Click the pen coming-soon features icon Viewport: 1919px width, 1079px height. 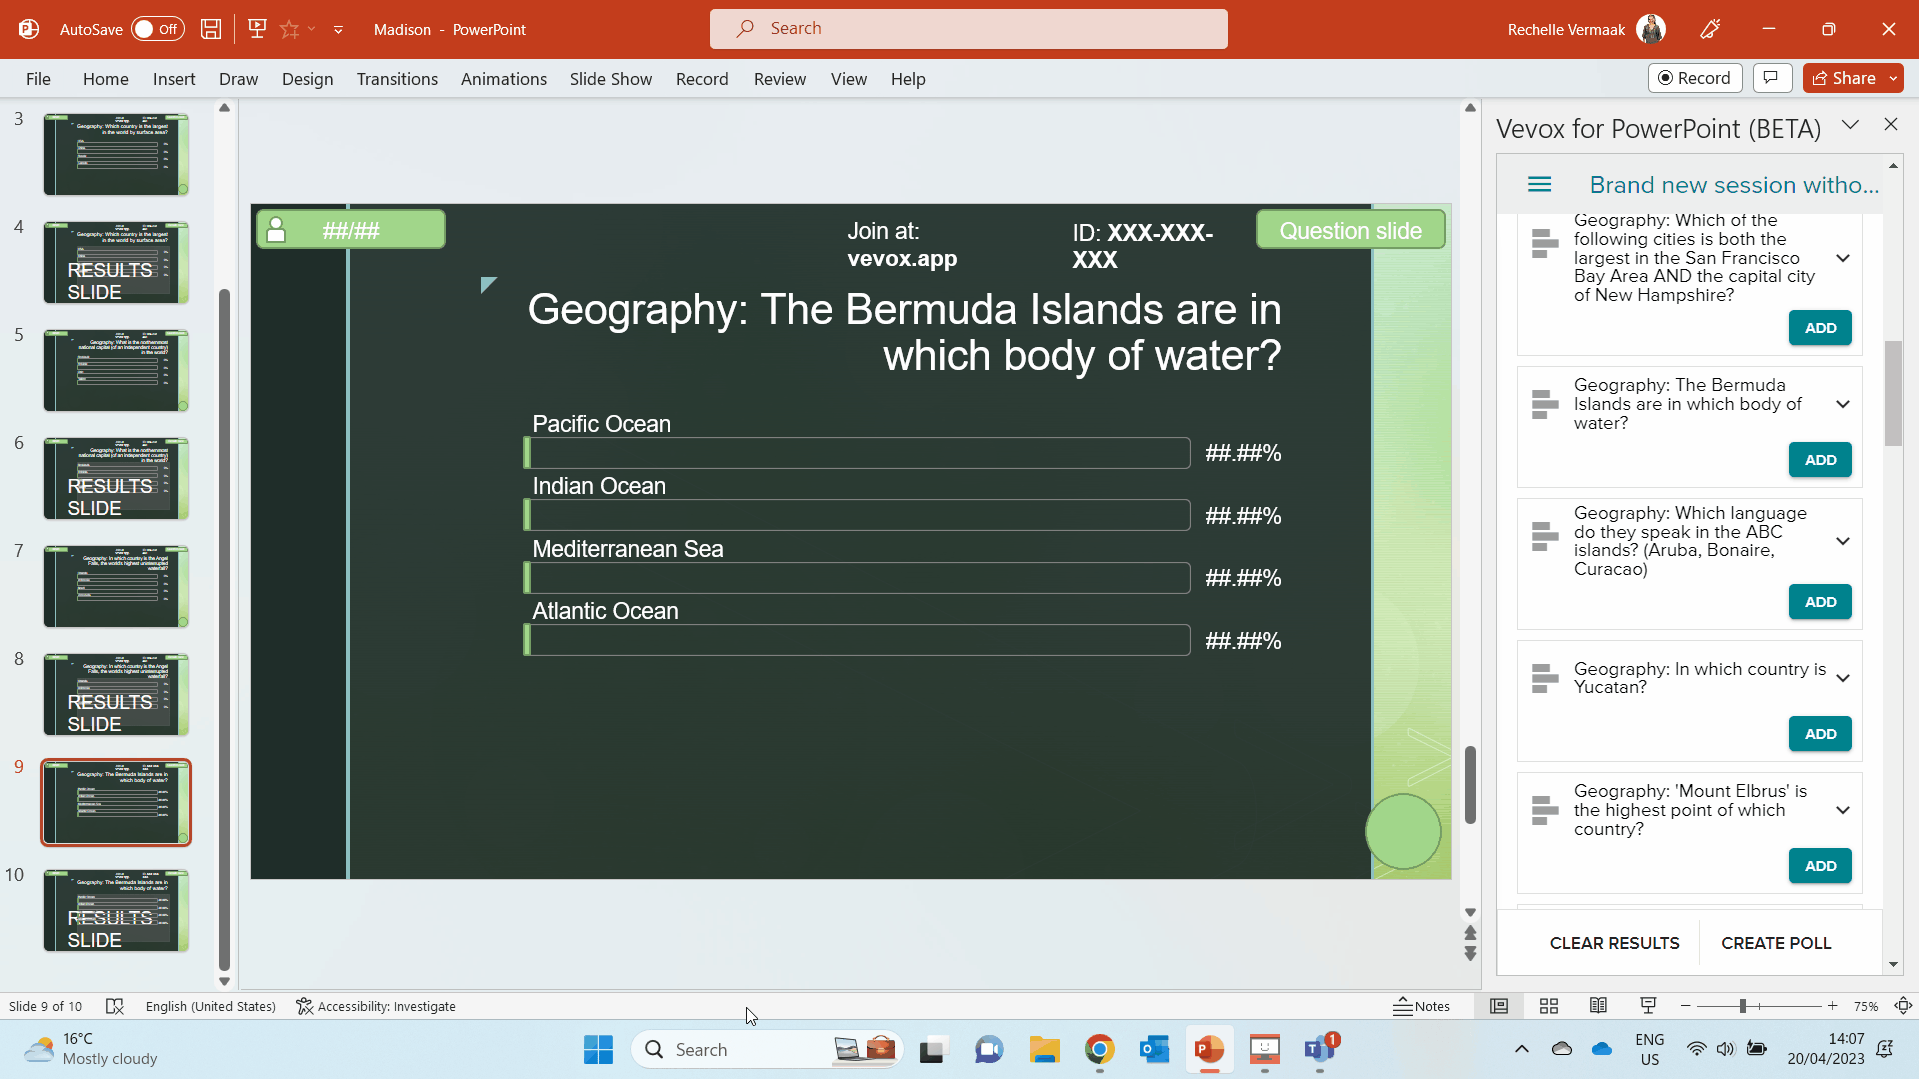coord(1710,29)
